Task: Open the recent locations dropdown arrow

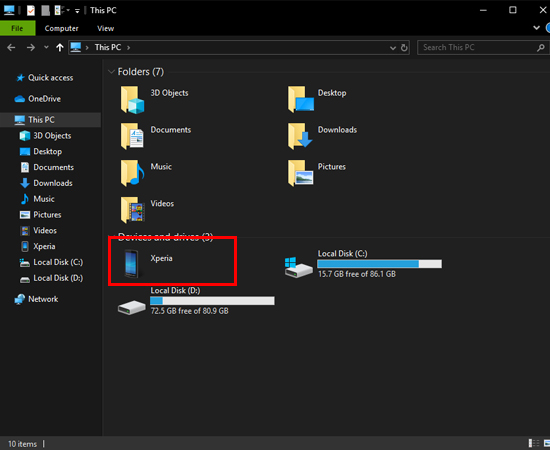Action: pyautogui.click(x=46, y=47)
